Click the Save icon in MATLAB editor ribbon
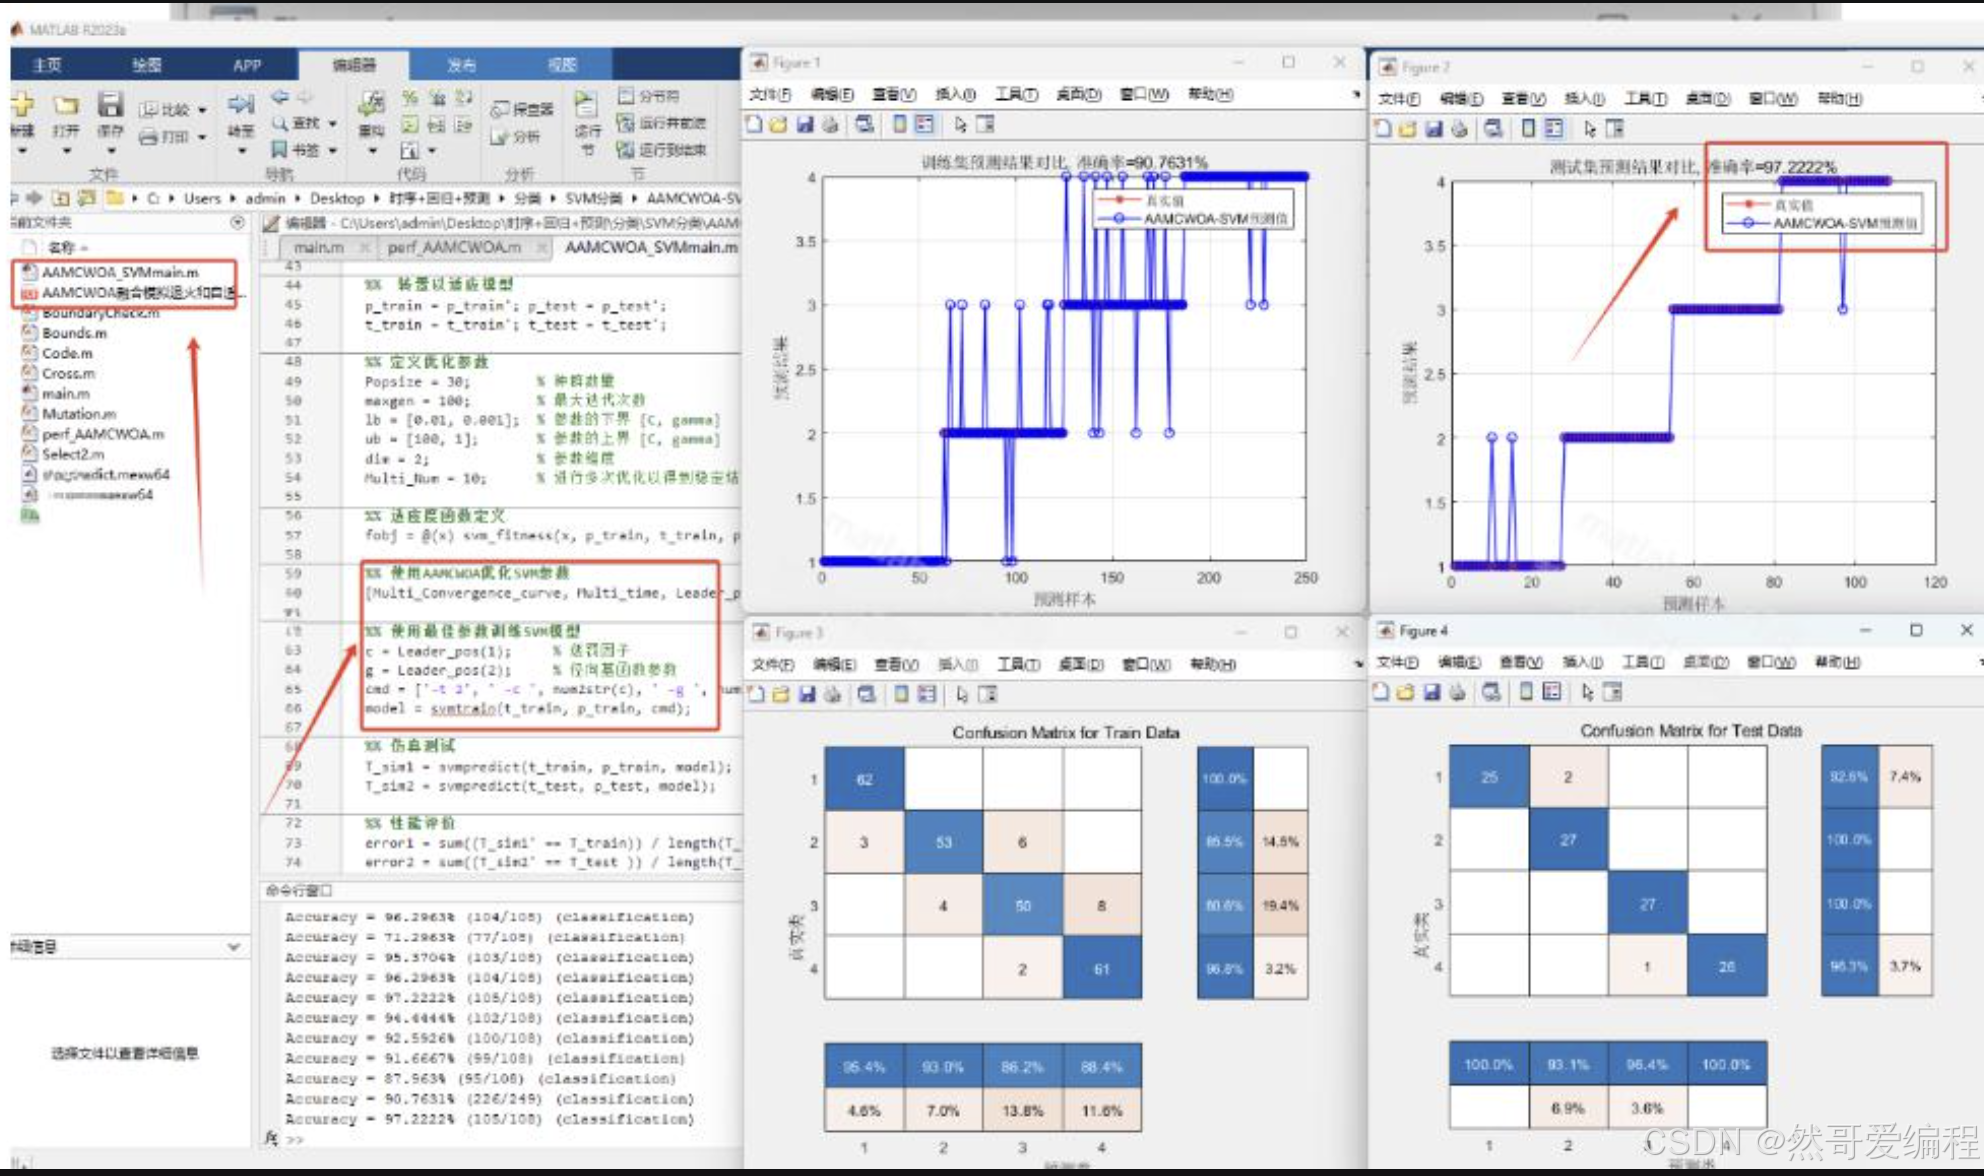This screenshot has width=1984, height=1176. click(110, 104)
